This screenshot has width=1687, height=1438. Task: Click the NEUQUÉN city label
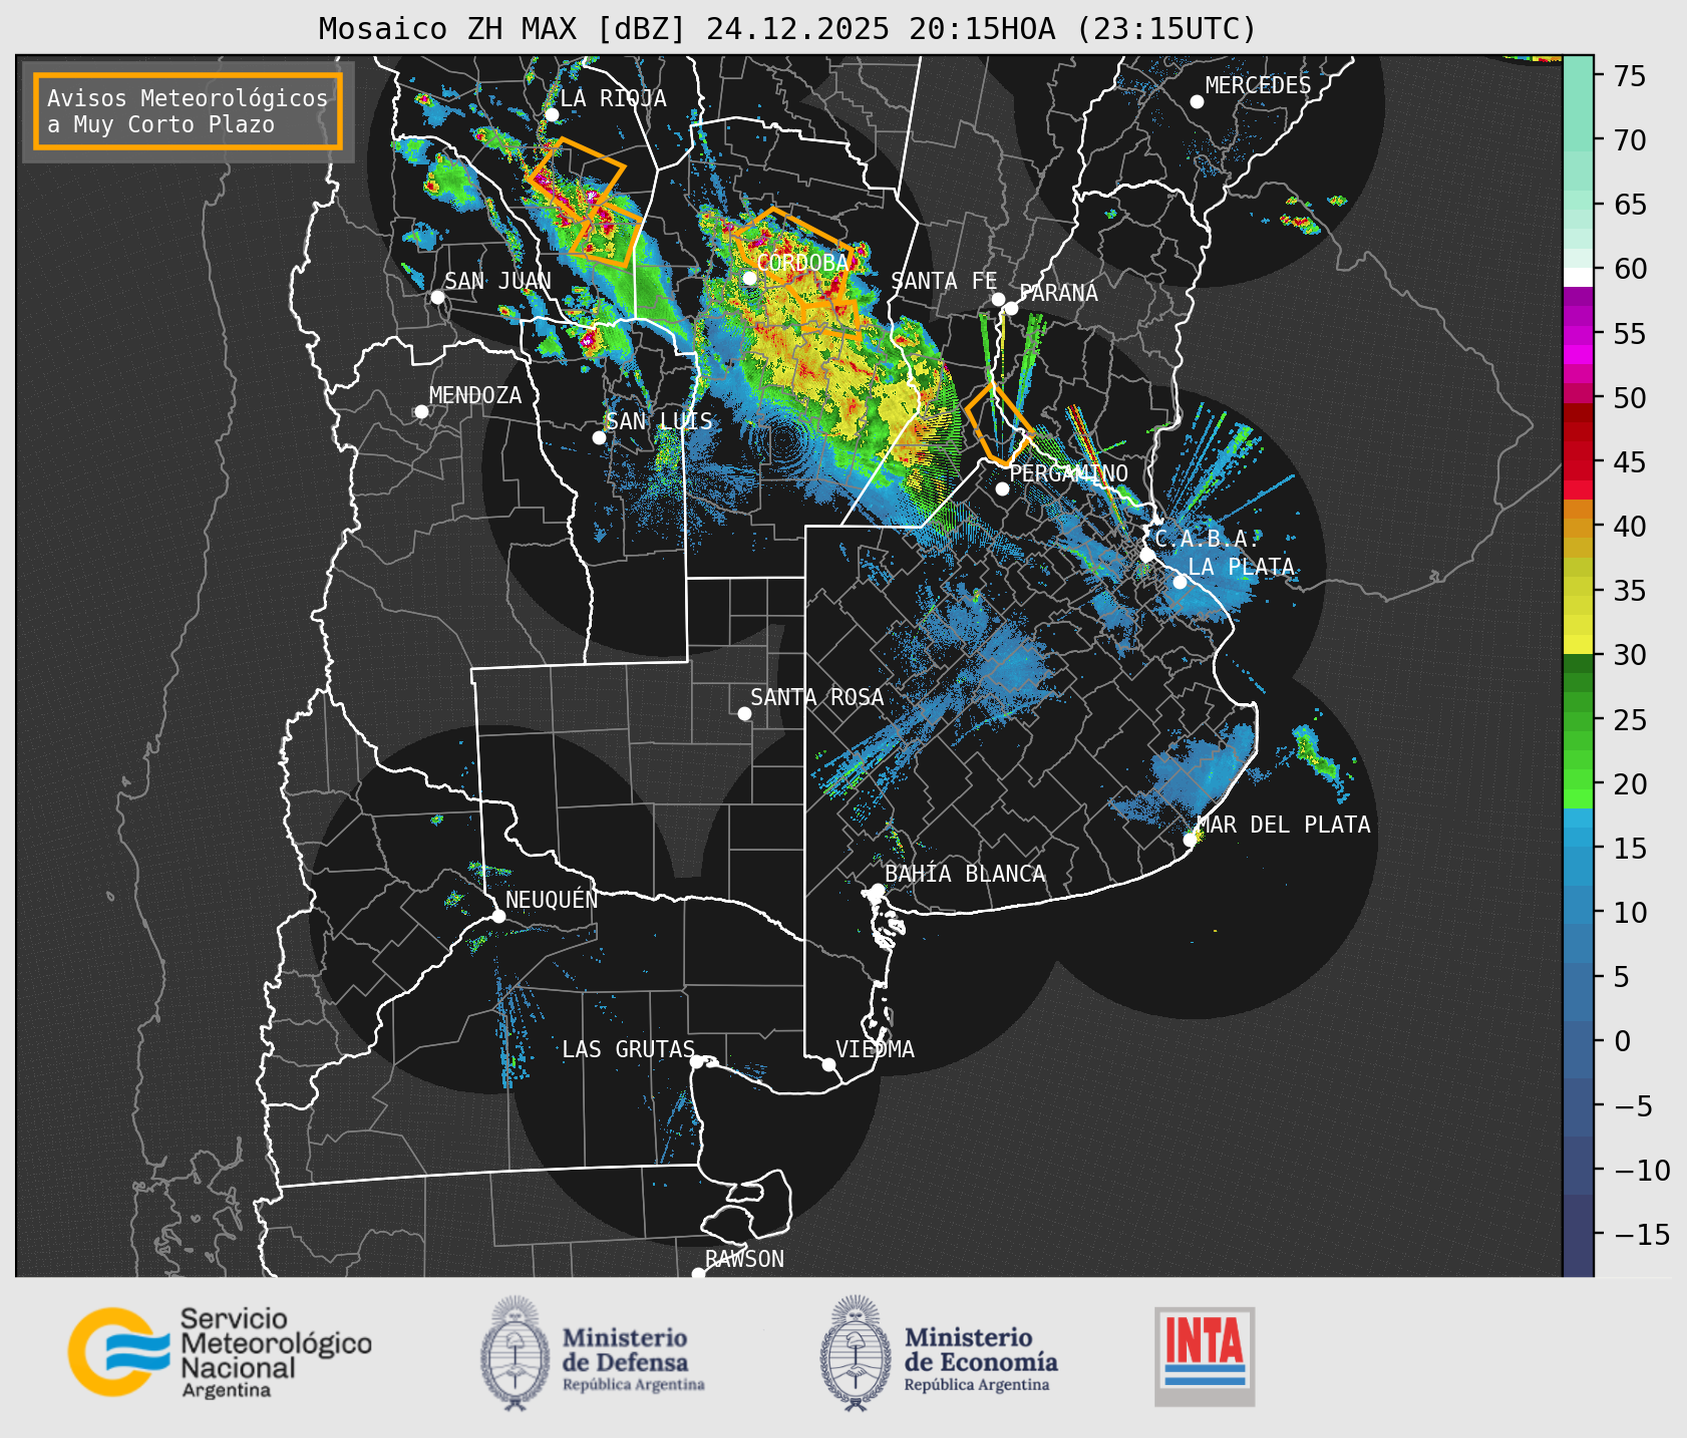pos(552,900)
